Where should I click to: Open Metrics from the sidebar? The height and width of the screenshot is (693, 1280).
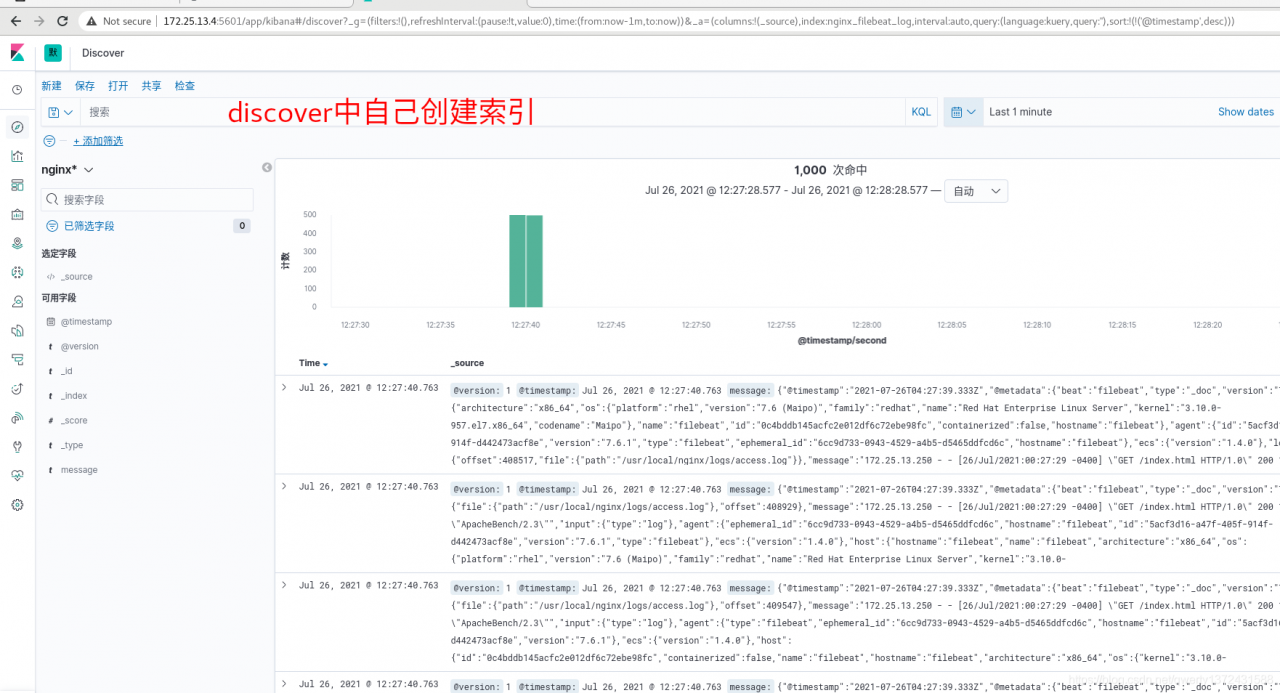17,301
